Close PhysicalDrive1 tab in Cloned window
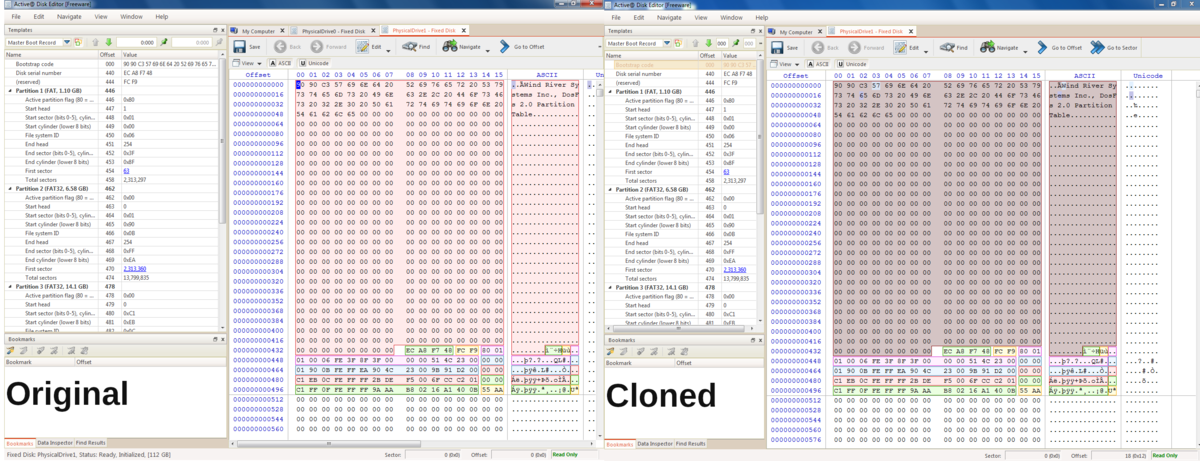 tap(910, 32)
